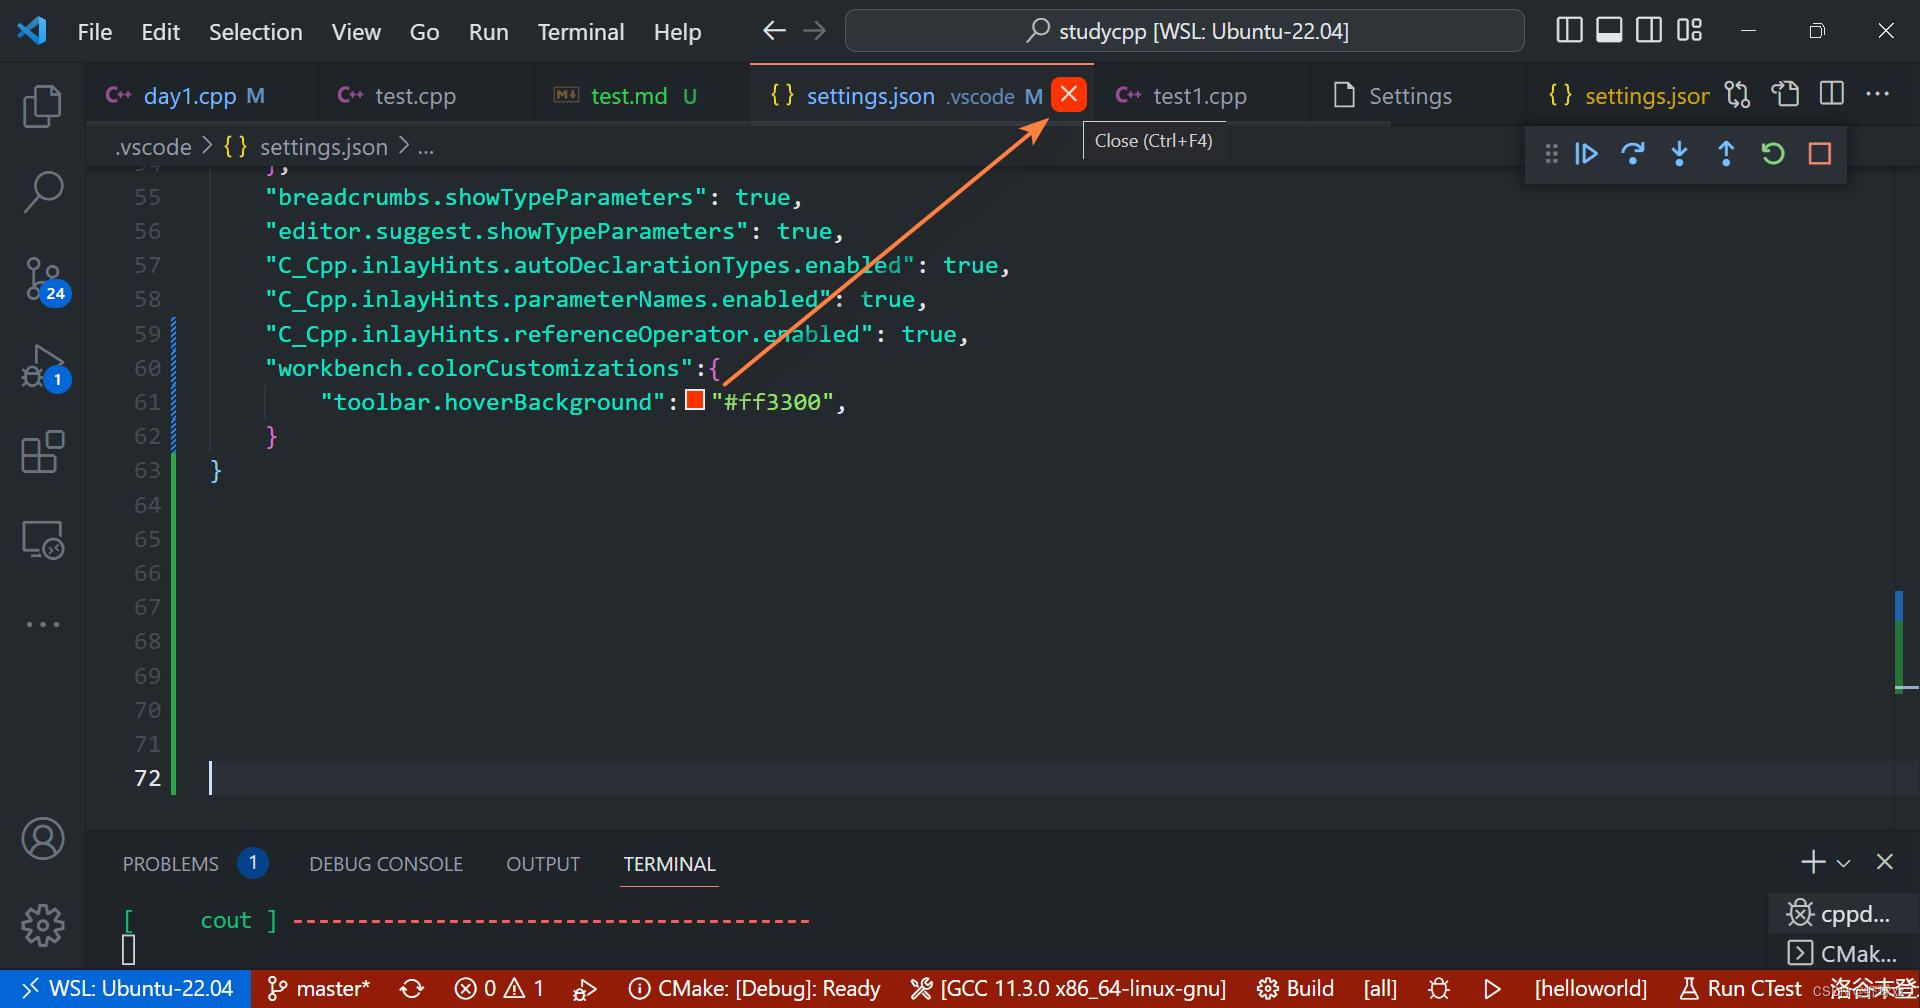Click .vscode breadcrumb folder
The width and height of the screenshot is (1920, 1008).
(x=153, y=147)
